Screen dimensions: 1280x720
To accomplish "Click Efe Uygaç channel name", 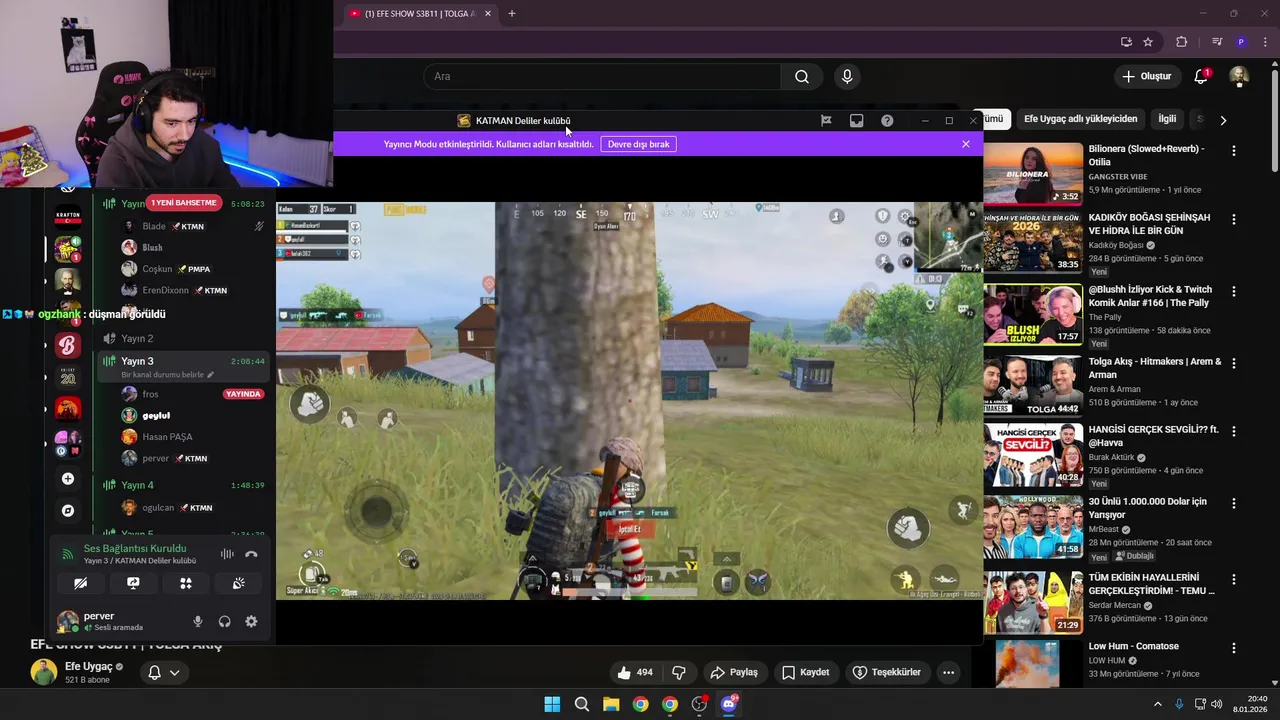I will [x=87, y=666].
